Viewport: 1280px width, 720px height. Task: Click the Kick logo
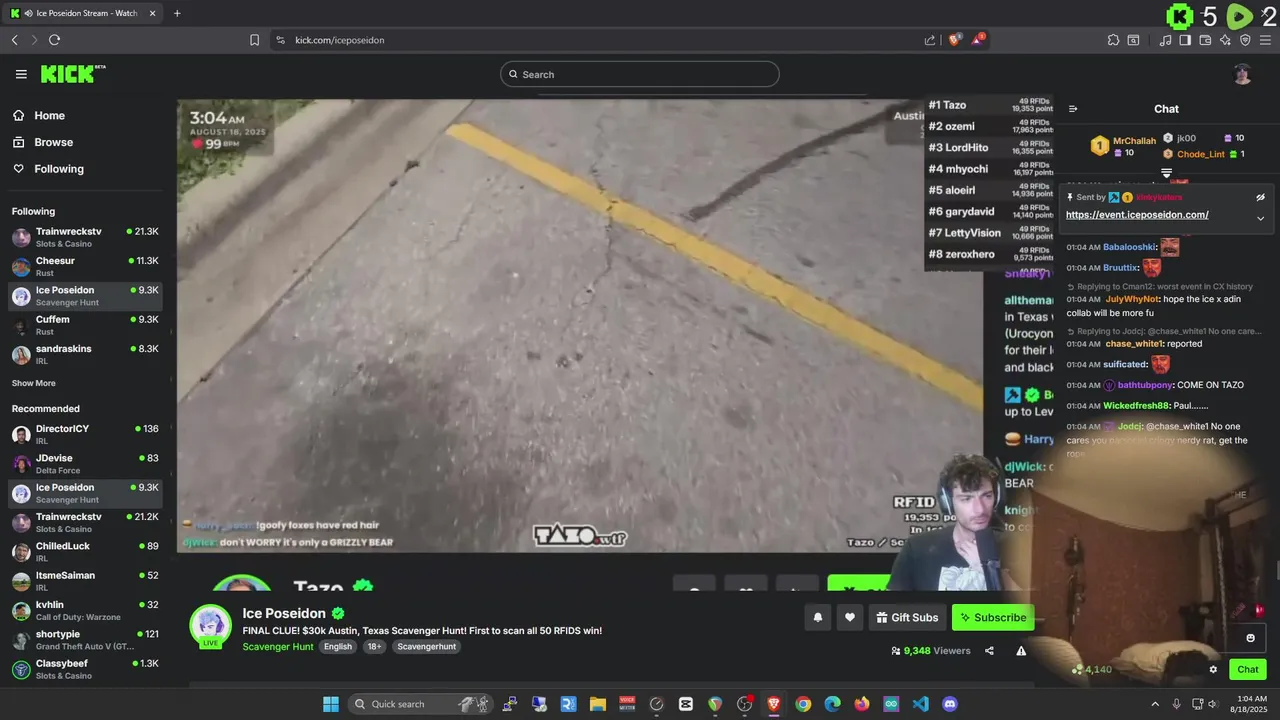tap(72, 74)
